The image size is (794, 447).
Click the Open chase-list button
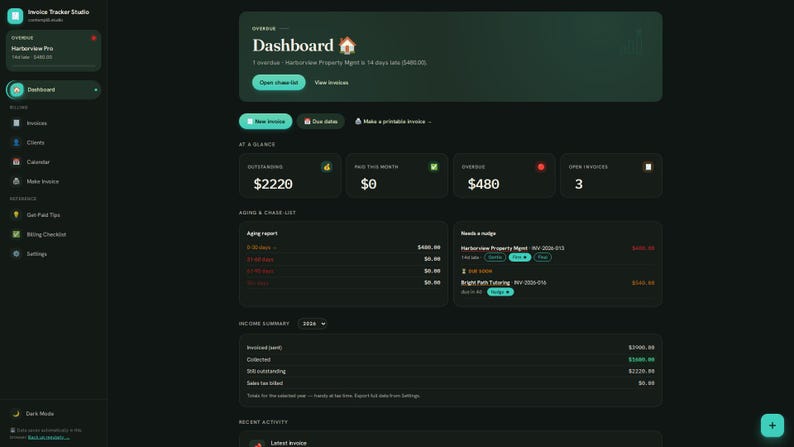[279, 83]
